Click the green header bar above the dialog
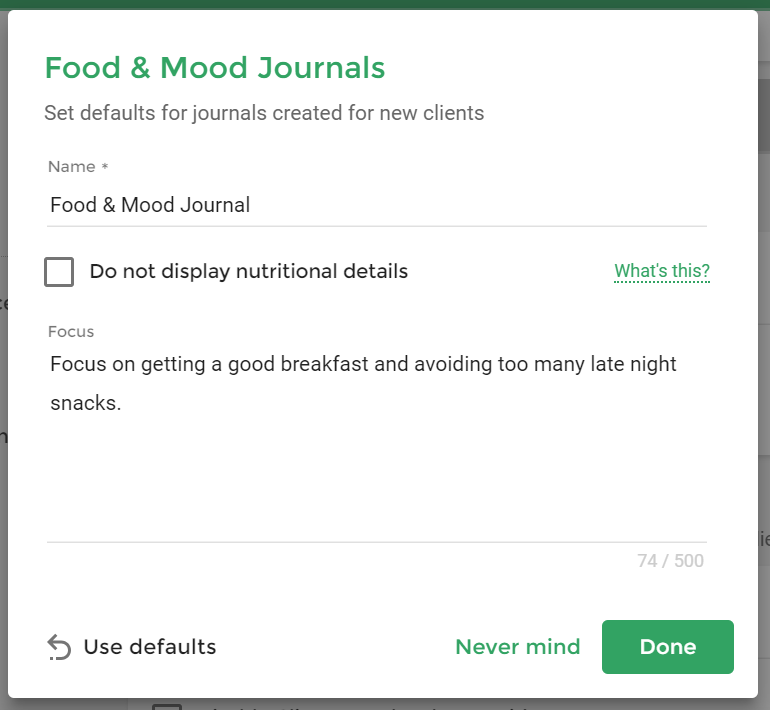Screen dimensions: 770x710 pos(385,4)
